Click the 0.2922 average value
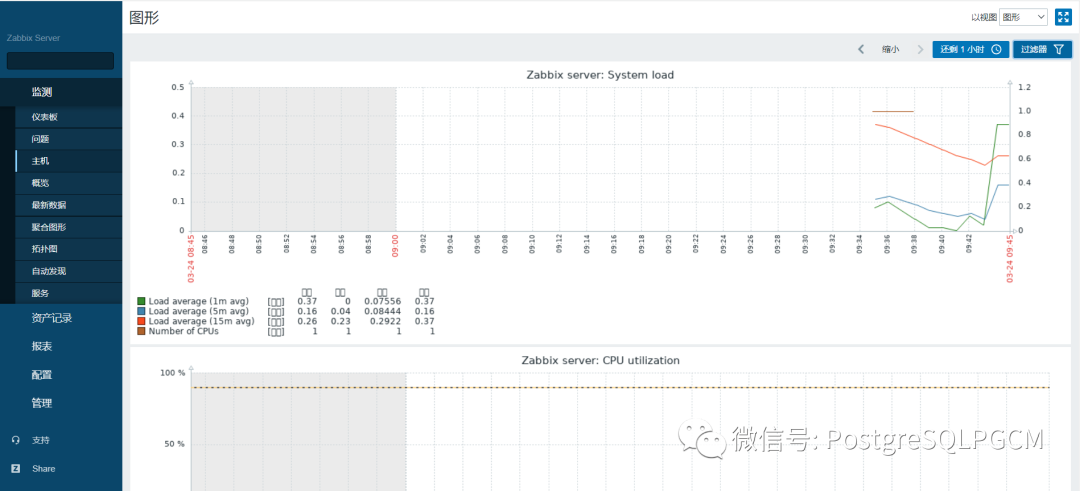Viewport: 1080px width, 491px height. [x=388, y=321]
